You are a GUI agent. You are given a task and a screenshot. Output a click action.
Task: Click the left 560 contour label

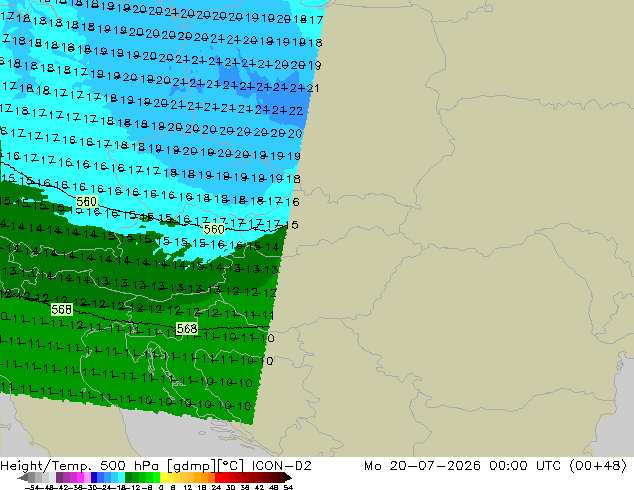tap(87, 201)
